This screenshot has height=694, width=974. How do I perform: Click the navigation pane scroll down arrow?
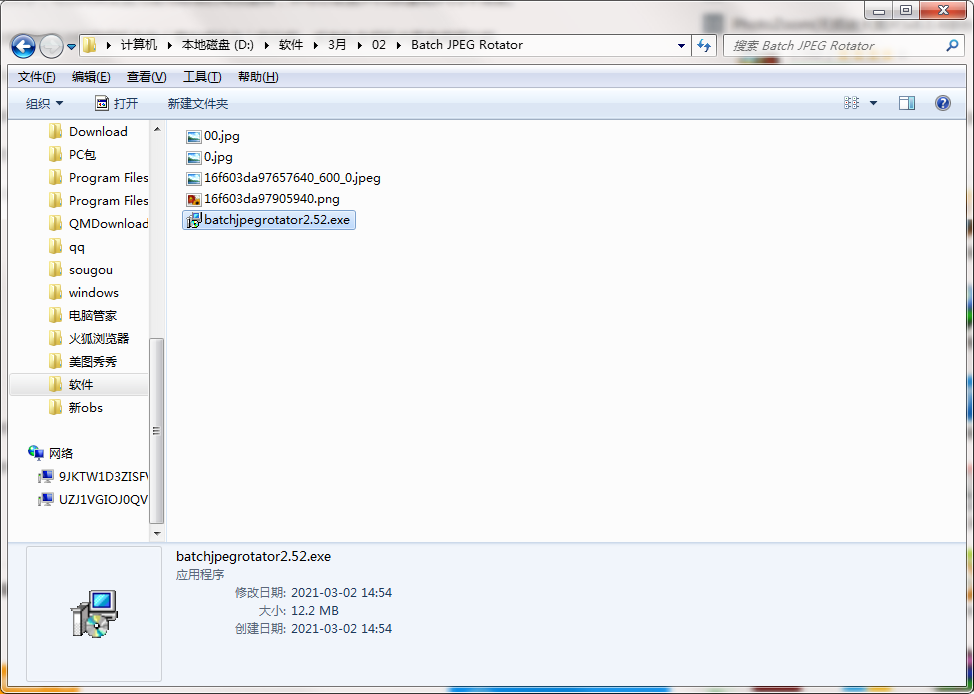pos(157,533)
